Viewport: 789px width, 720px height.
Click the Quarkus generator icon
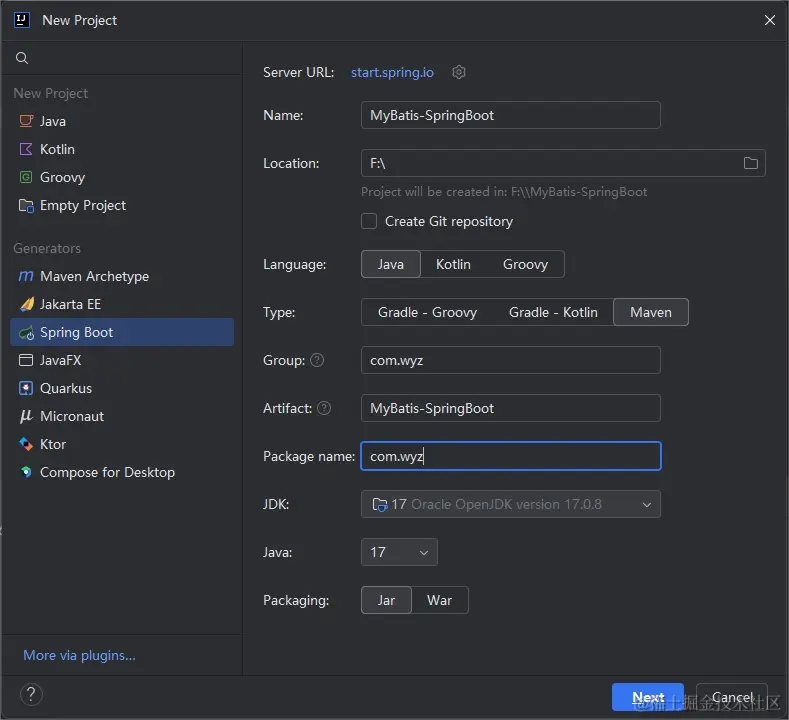(x=26, y=388)
